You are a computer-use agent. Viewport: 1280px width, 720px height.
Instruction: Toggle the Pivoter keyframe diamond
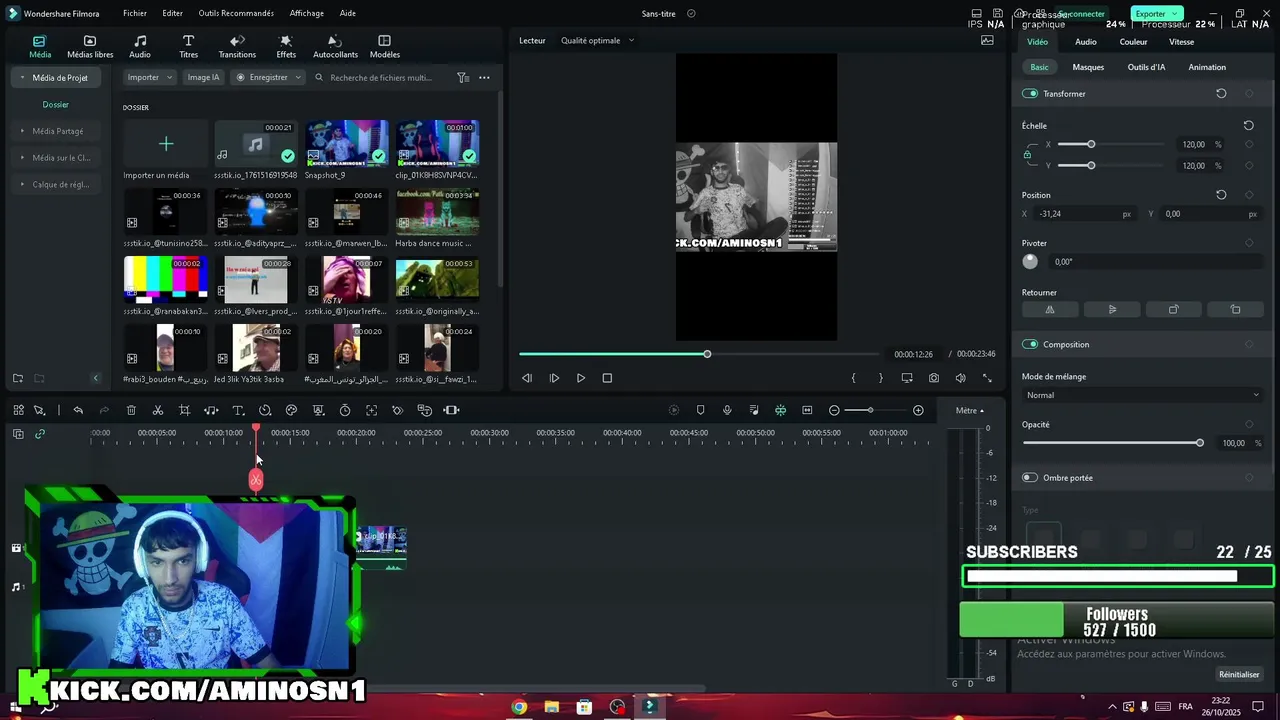click(1249, 243)
